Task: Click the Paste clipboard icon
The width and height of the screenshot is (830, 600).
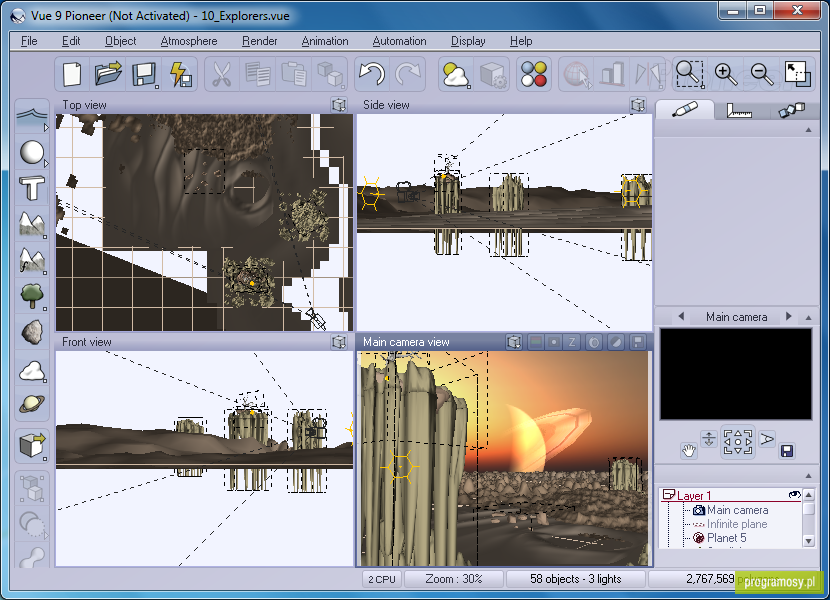Action: coord(294,74)
